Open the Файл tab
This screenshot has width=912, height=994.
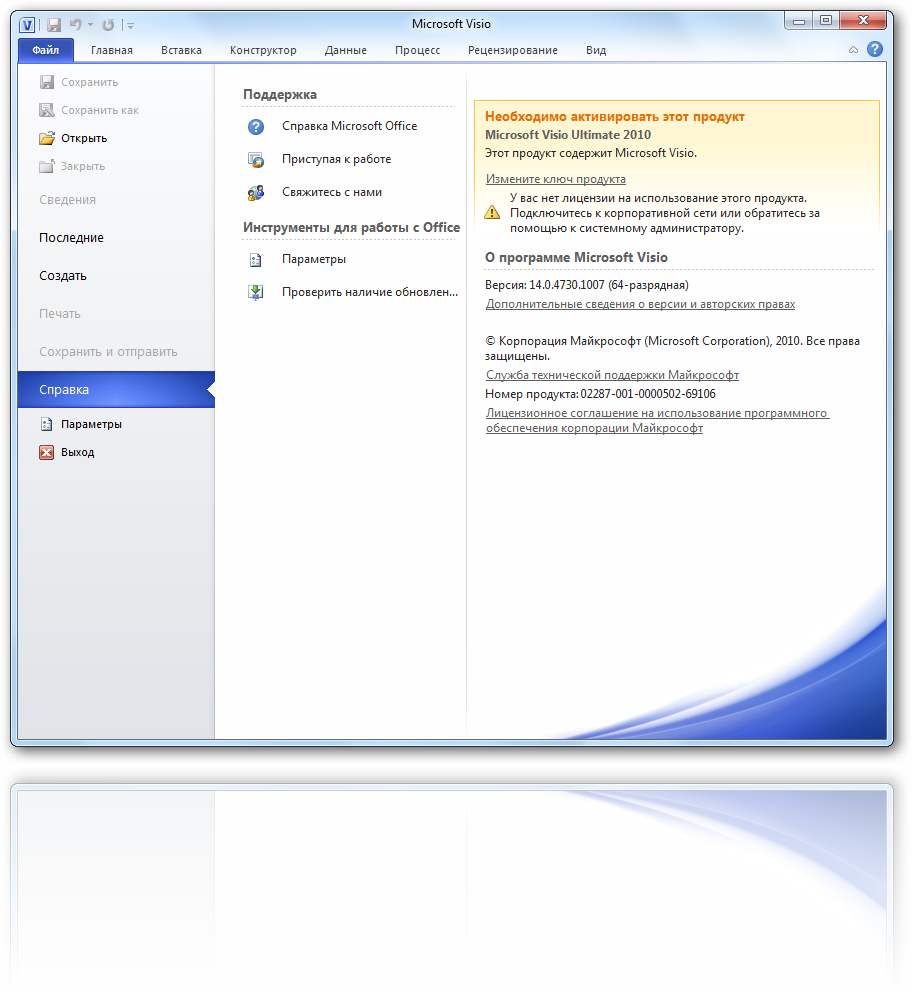tap(46, 50)
